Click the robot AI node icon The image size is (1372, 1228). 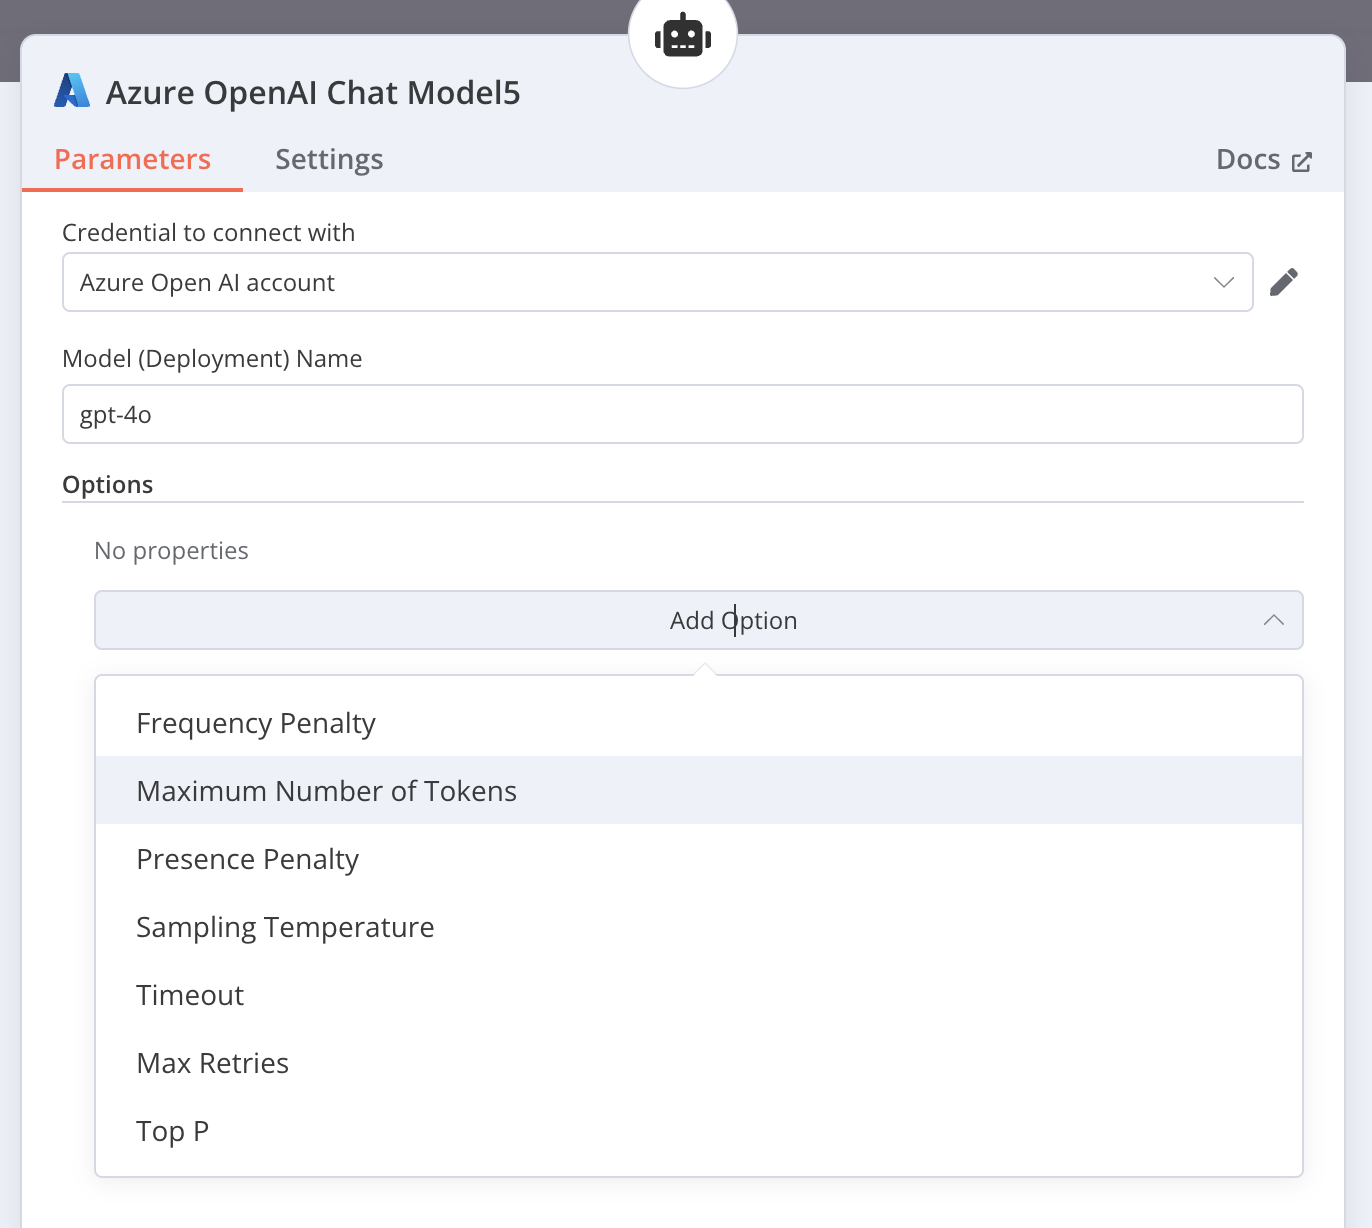pyautogui.click(x=683, y=36)
